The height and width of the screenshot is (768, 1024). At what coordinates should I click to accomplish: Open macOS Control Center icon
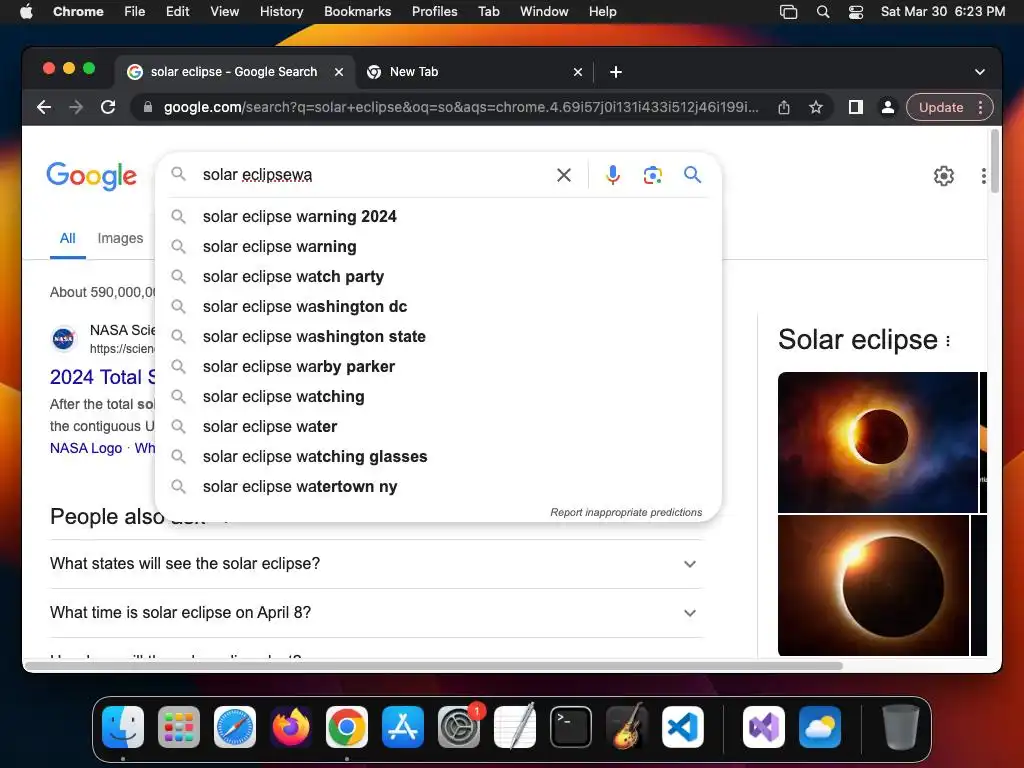coord(856,12)
